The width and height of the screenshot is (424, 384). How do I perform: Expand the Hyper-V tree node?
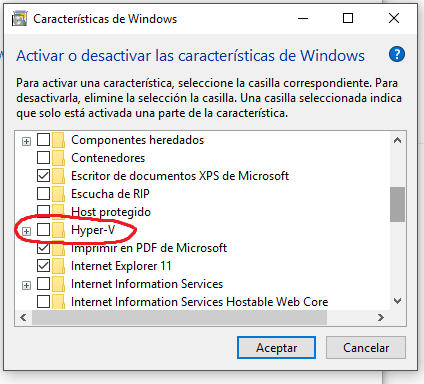26,231
